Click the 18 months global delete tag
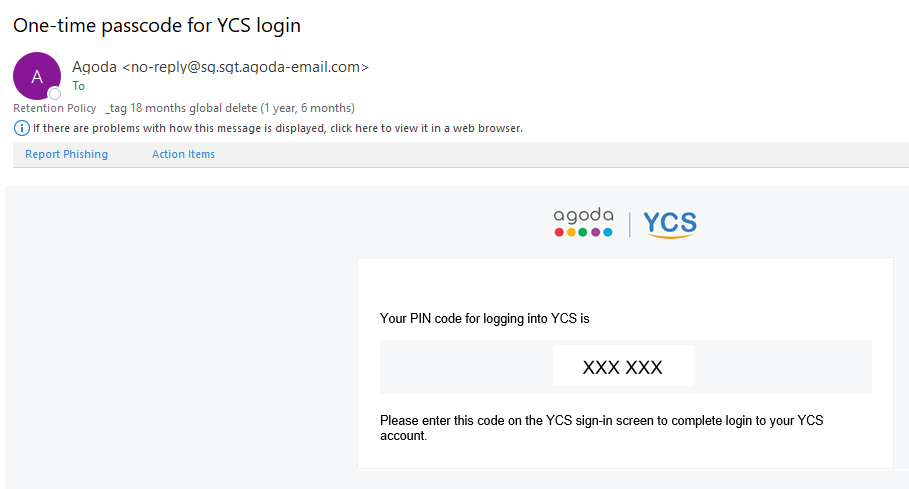The width and height of the screenshot is (909, 489). (x=230, y=108)
